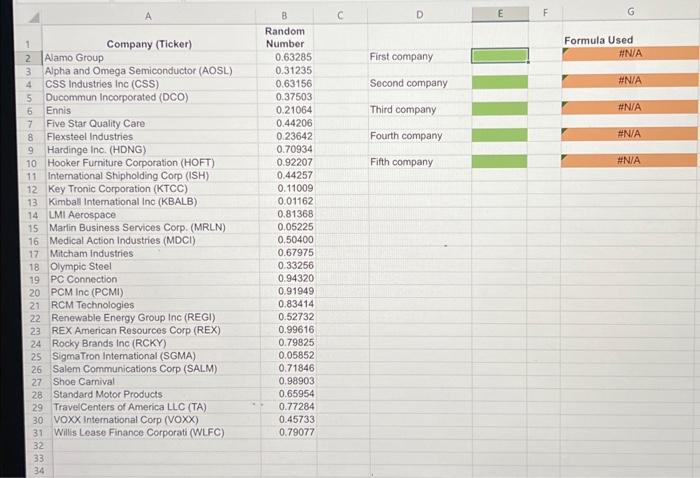
Task: Select REX American Resources Corp (REX) cell
Action: (x=157, y=331)
